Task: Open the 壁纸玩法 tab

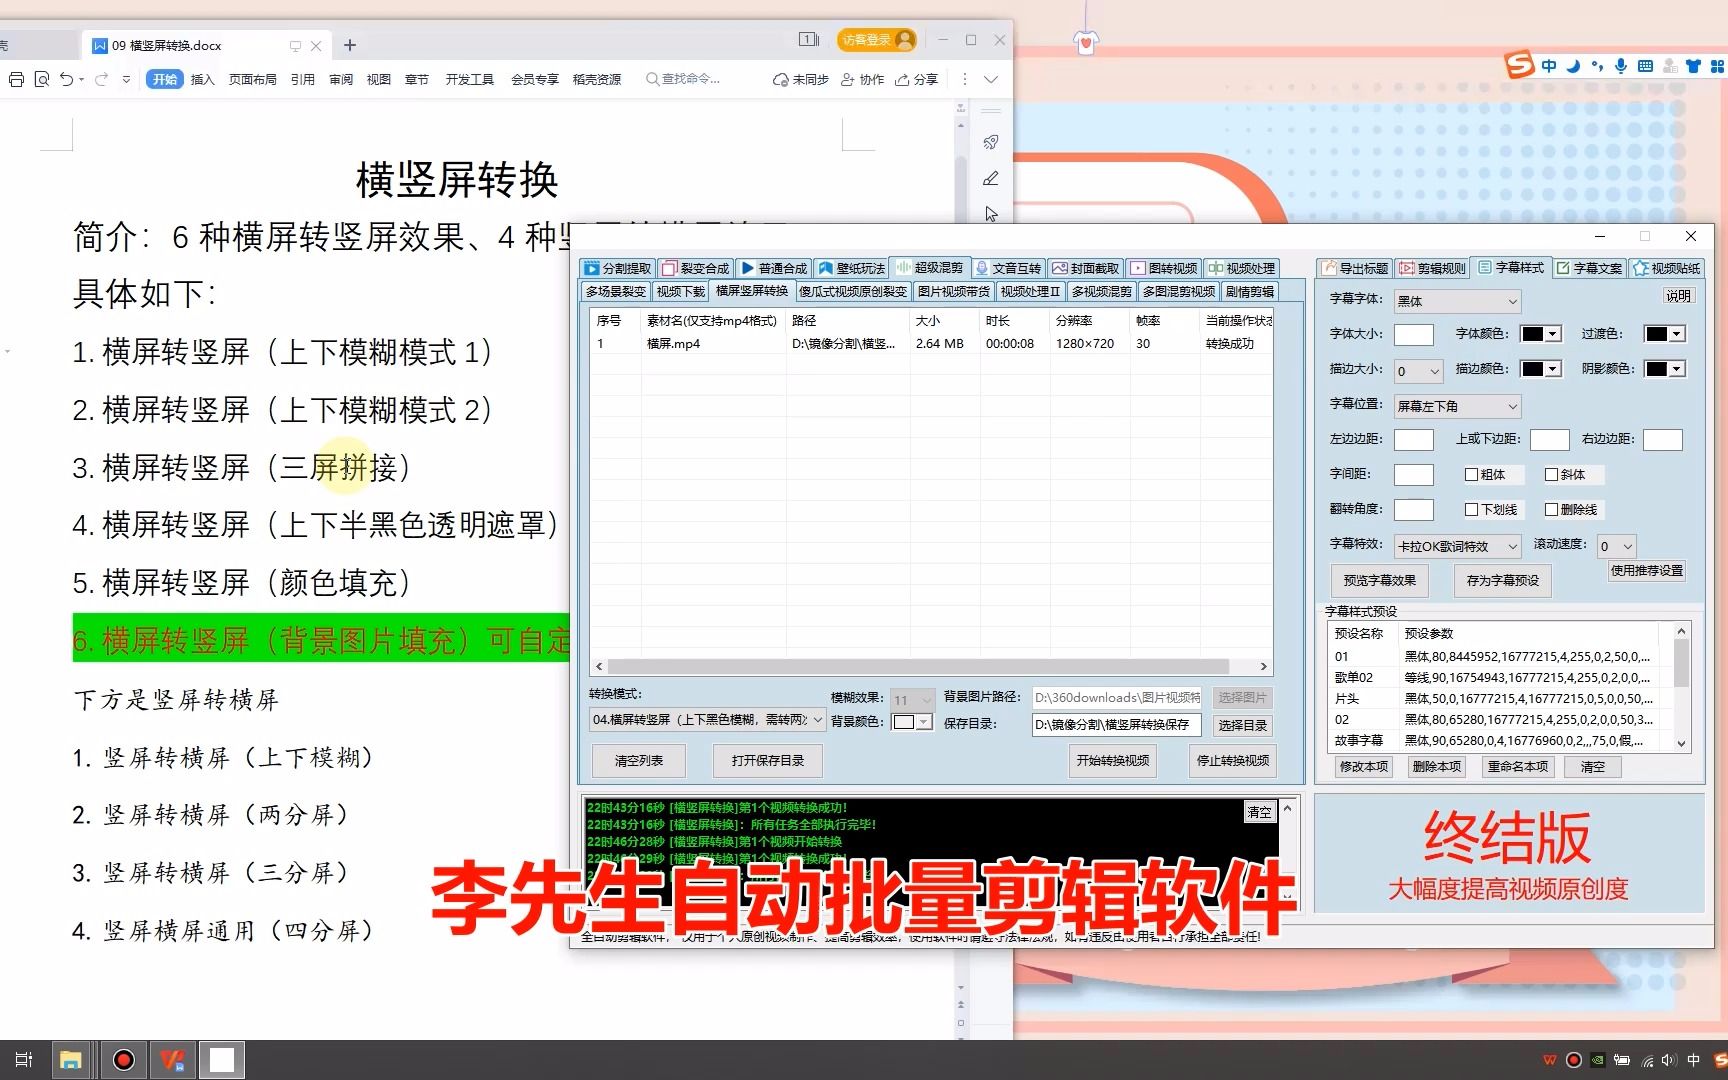Action: (852, 268)
